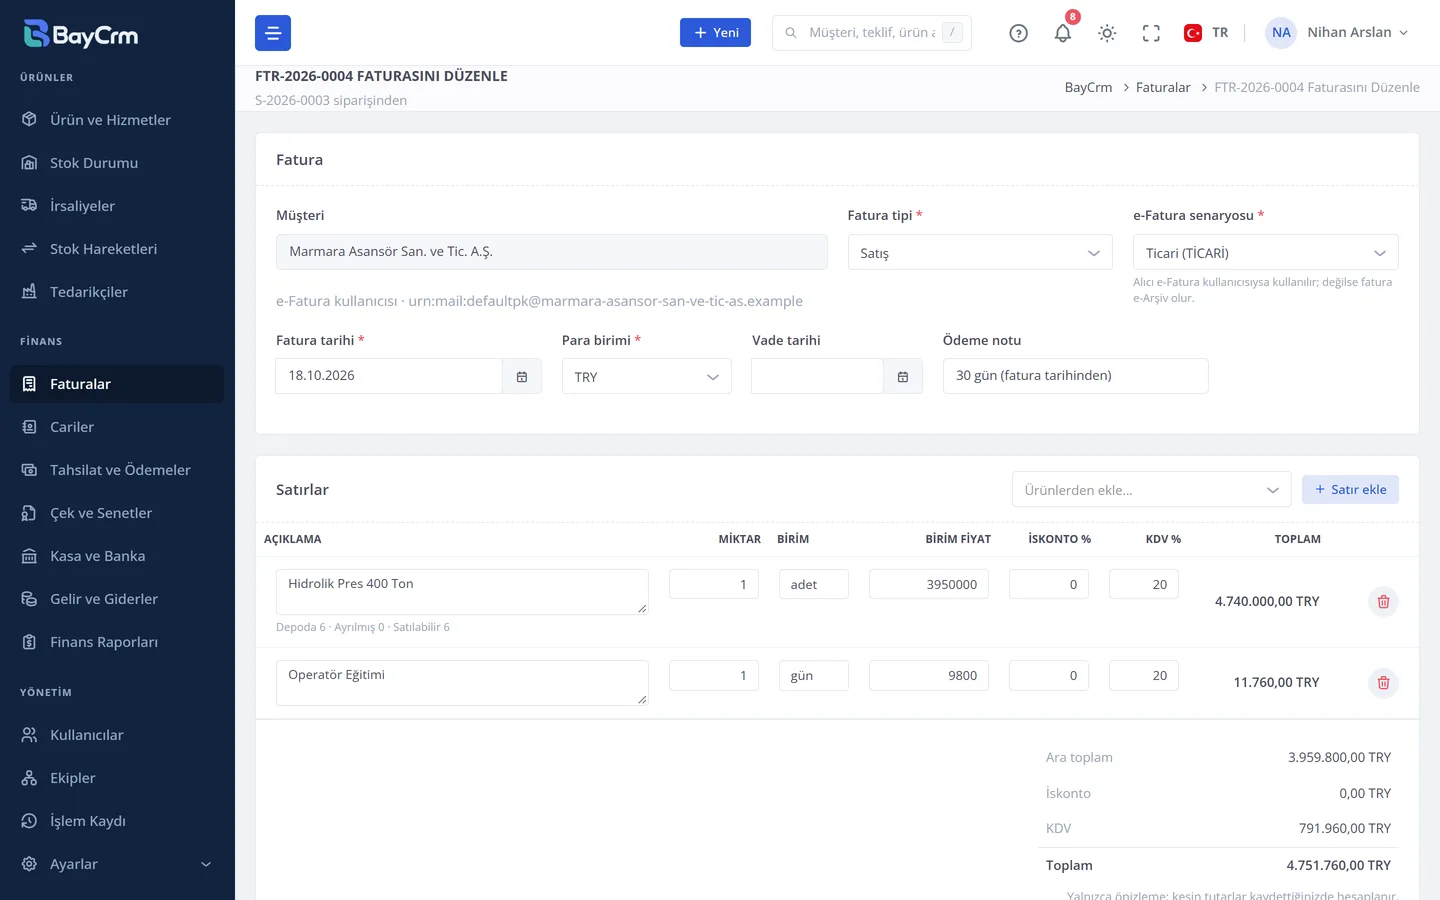
Task: Open notifications bell with 8 badge
Action: tap(1063, 33)
